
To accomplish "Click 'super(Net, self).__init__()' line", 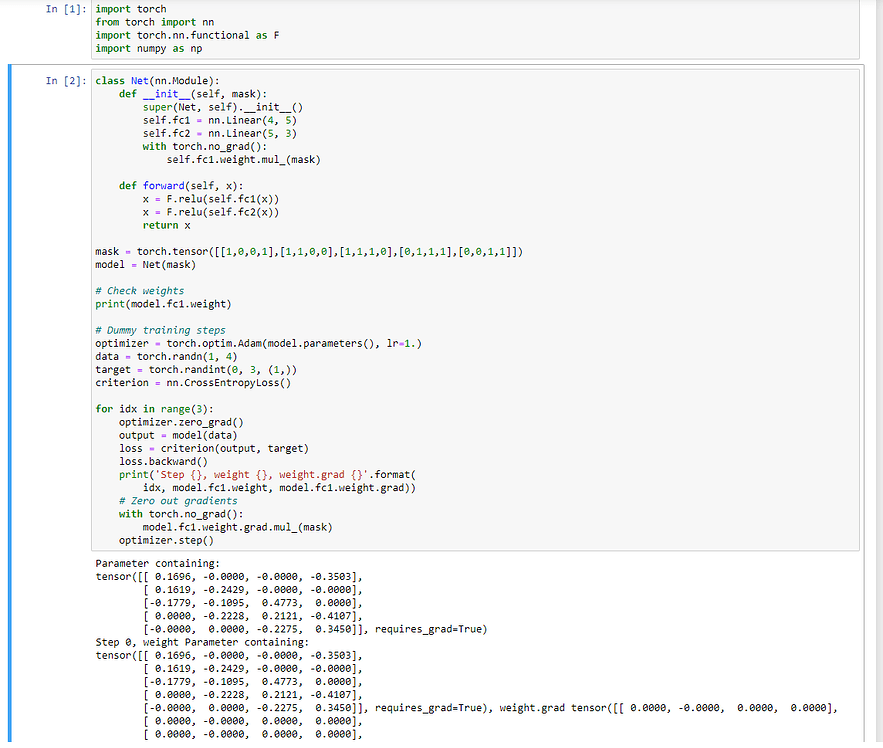I will tap(222, 107).
